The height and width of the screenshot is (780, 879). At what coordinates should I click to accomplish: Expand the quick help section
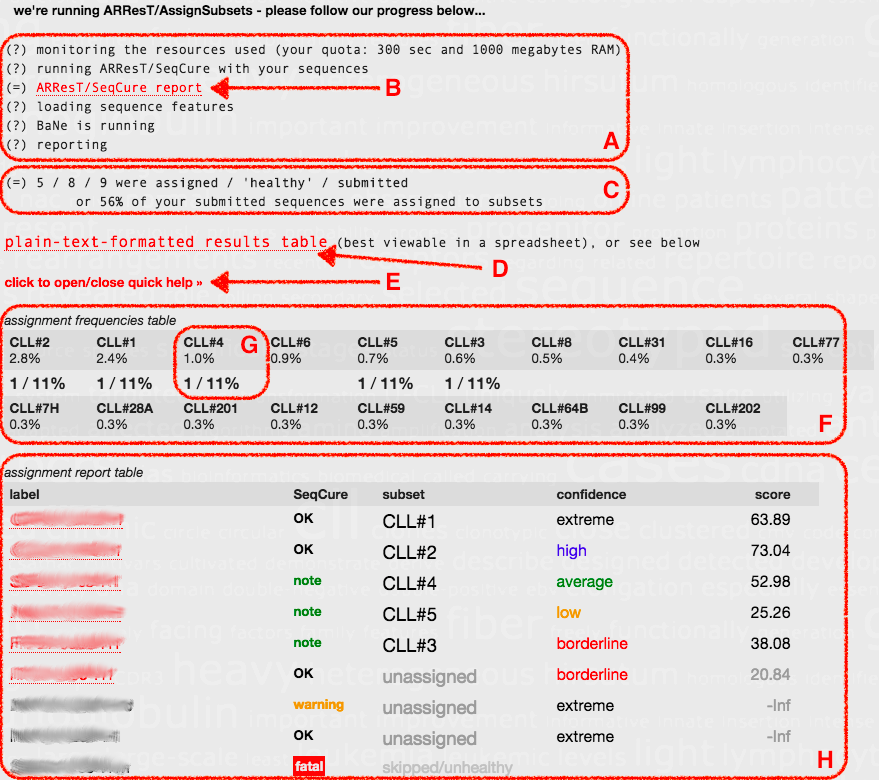(103, 283)
